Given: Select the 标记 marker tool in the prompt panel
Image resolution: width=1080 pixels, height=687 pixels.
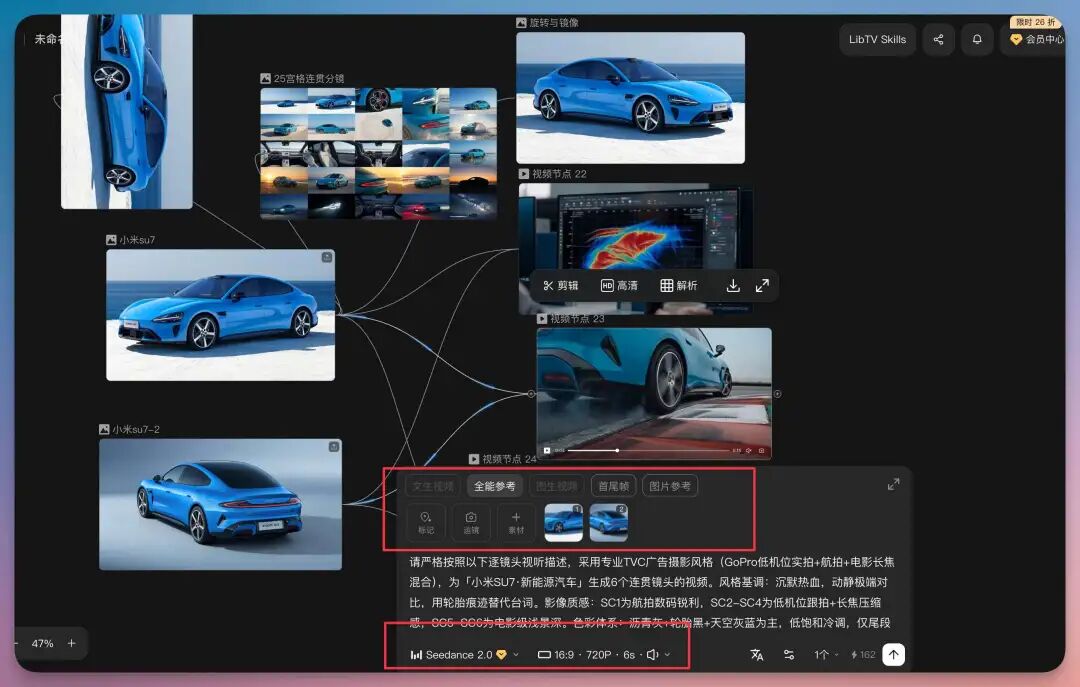Looking at the screenshot, I should click(x=426, y=522).
